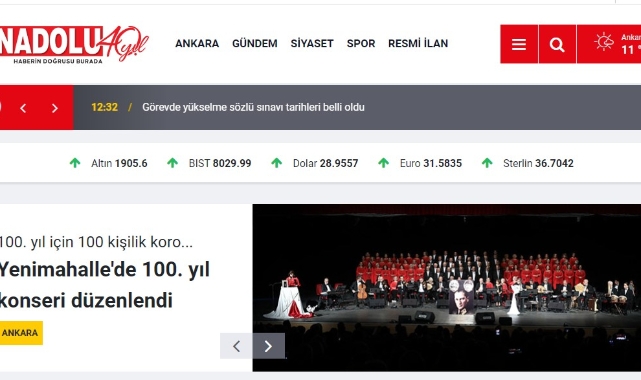This screenshot has width=641, height=380.
Task: Click the search magnifier icon
Action: point(557,44)
